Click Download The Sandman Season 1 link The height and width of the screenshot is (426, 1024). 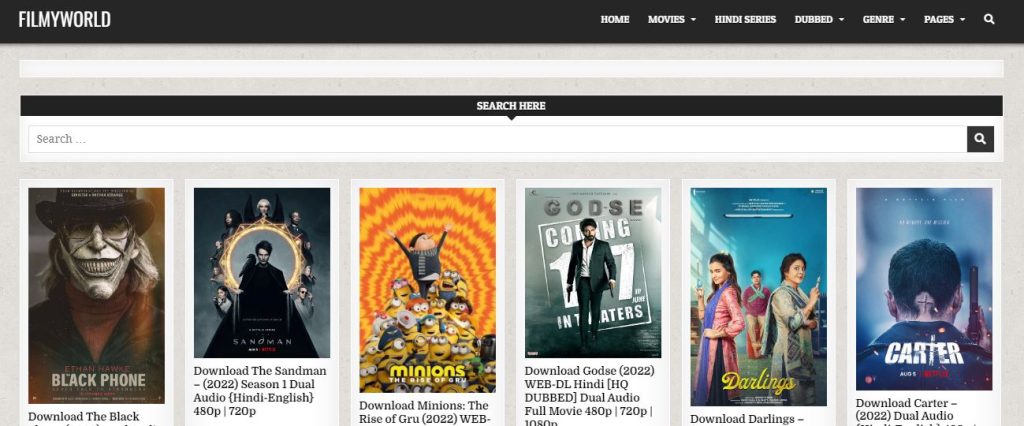[x=260, y=391]
